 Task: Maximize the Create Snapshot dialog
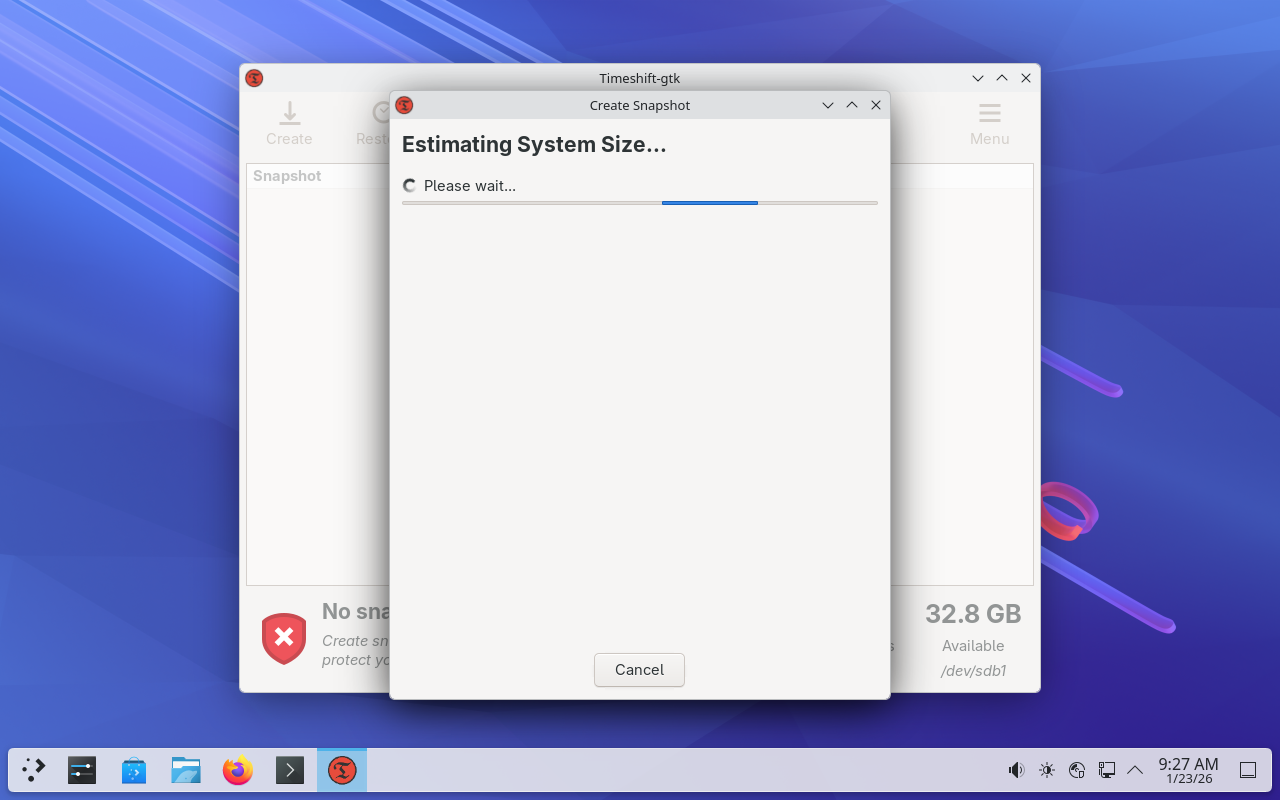pyautogui.click(x=852, y=105)
